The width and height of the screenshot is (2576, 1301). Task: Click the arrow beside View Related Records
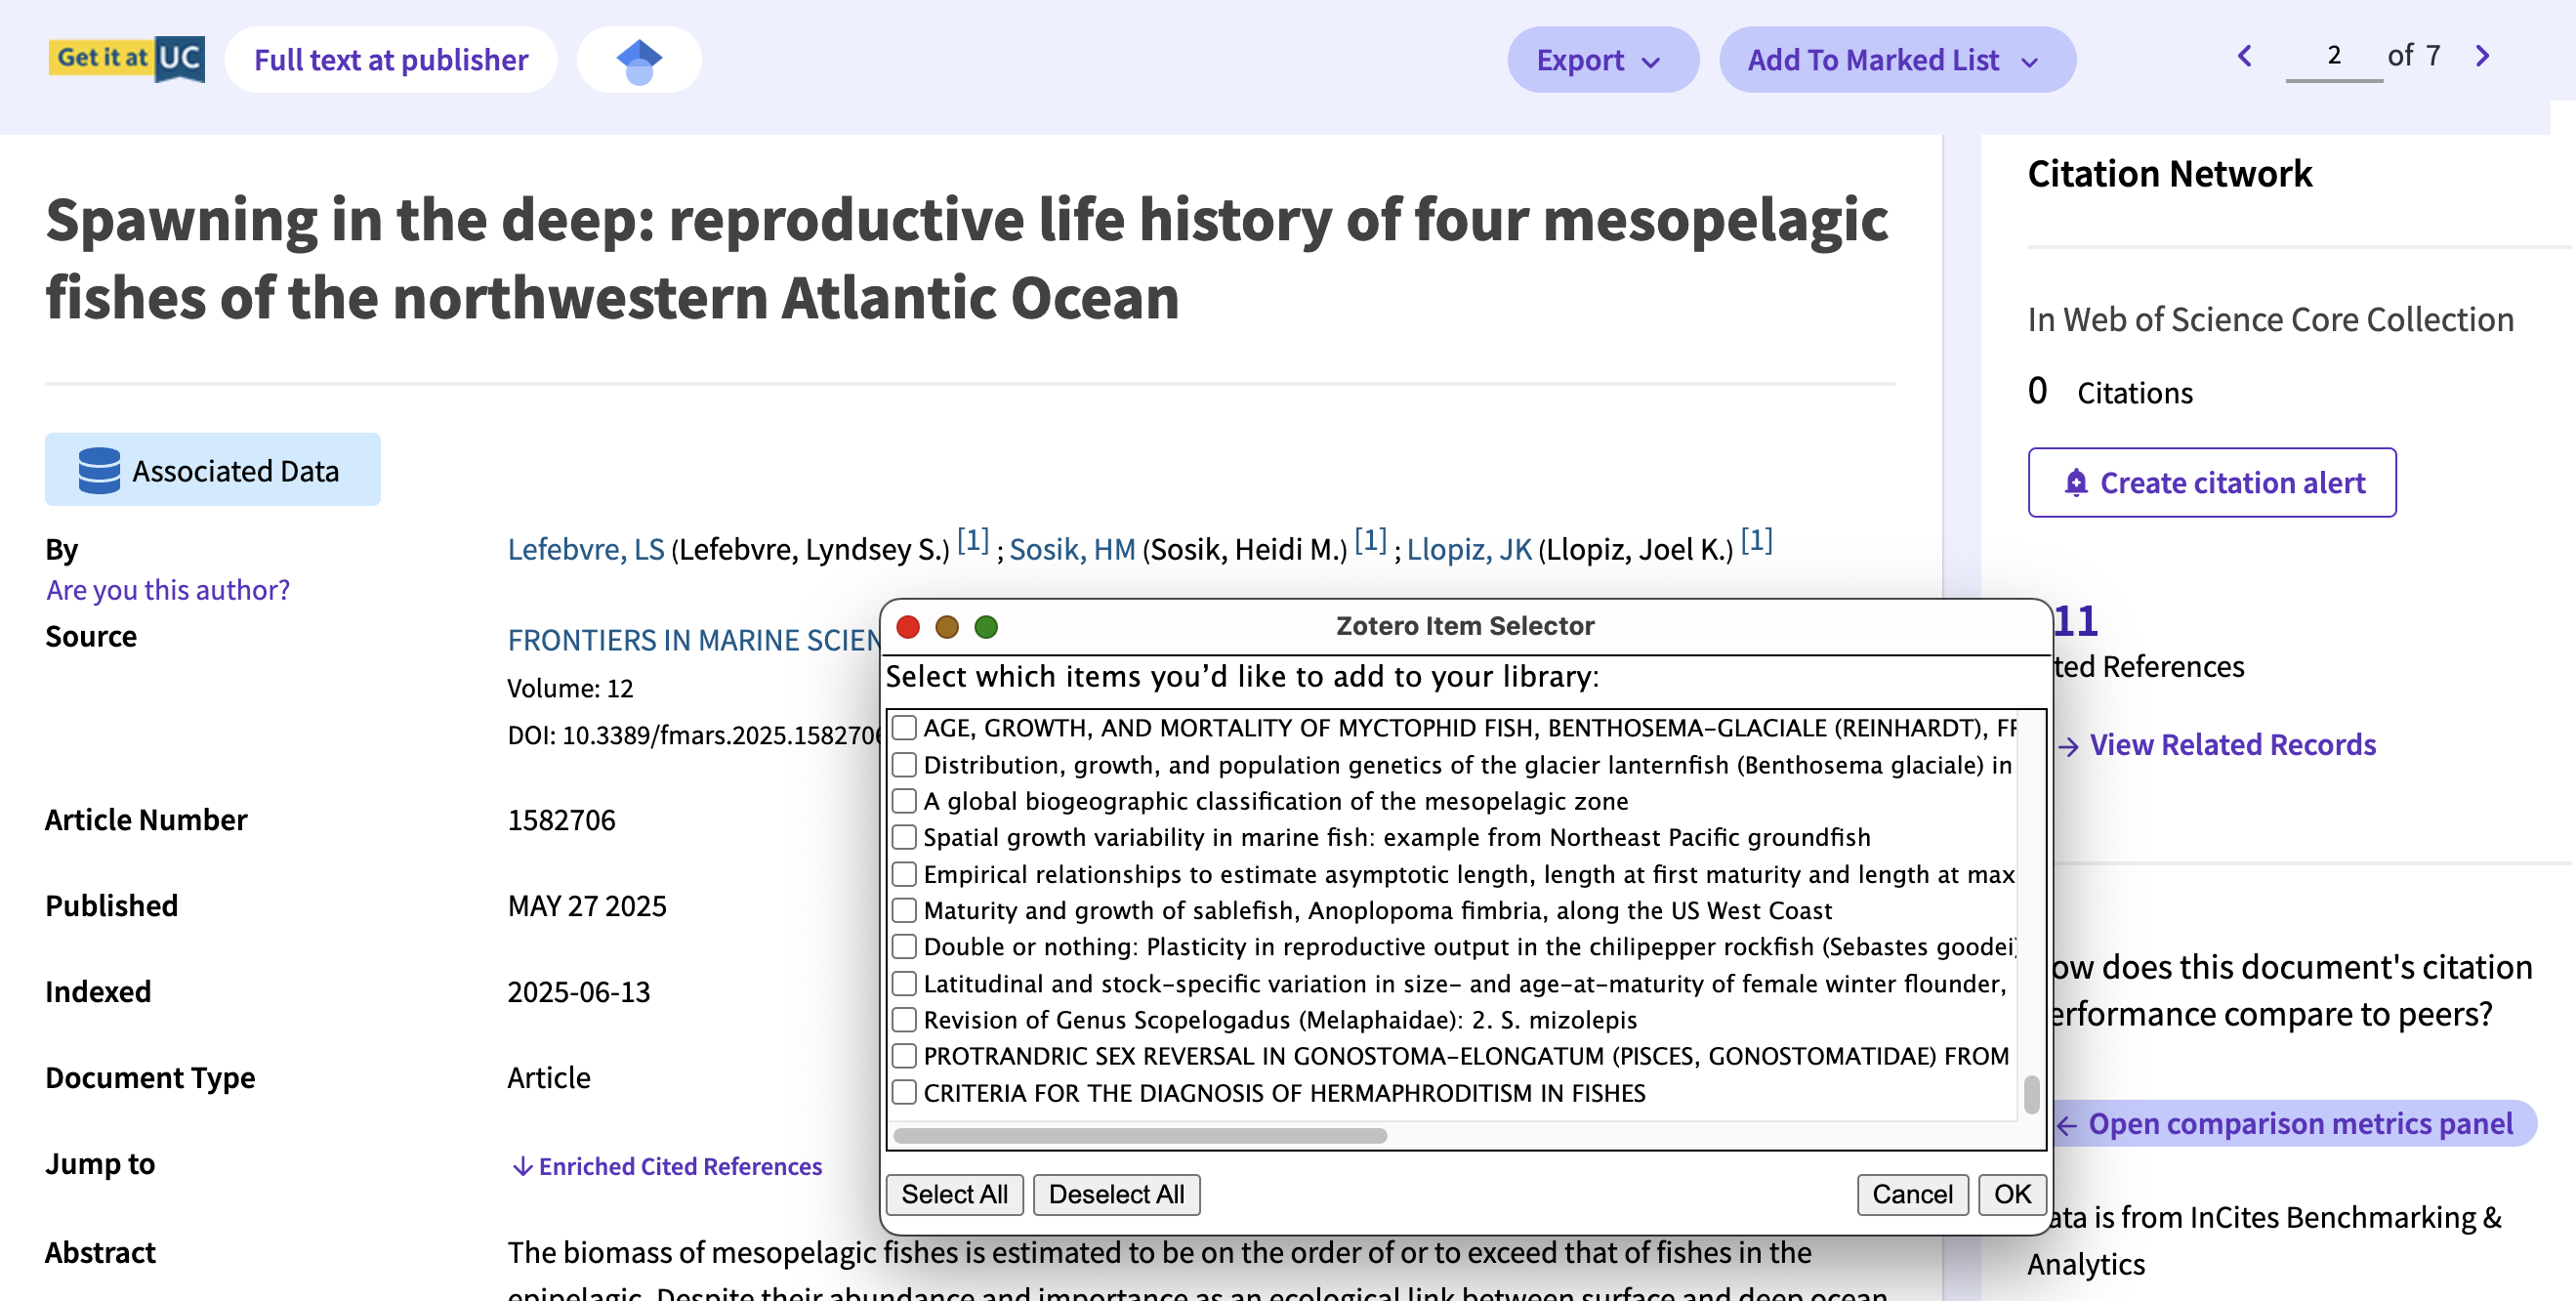[2068, 746]
